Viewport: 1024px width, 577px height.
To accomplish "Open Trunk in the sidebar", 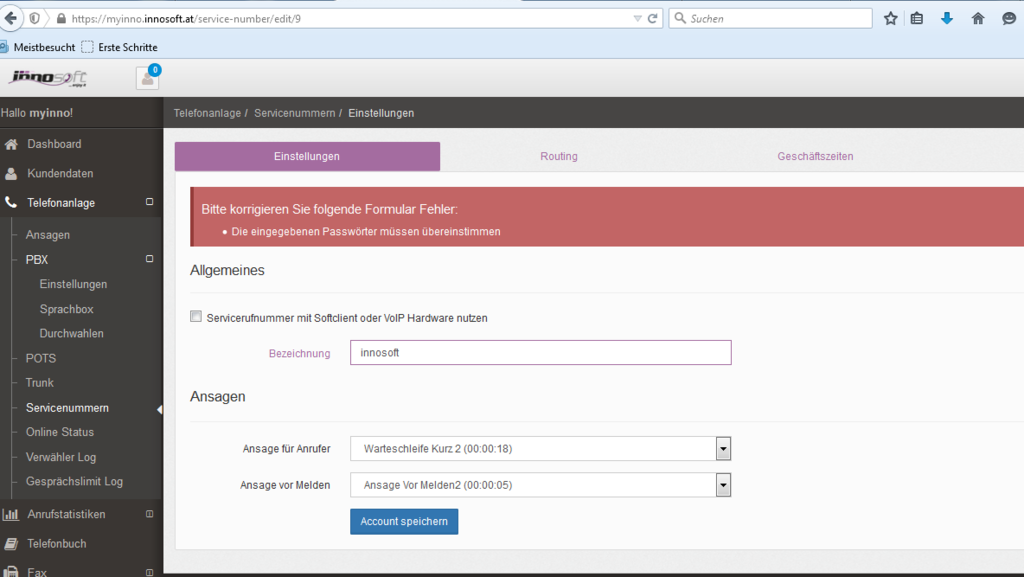I will point(39,382).
